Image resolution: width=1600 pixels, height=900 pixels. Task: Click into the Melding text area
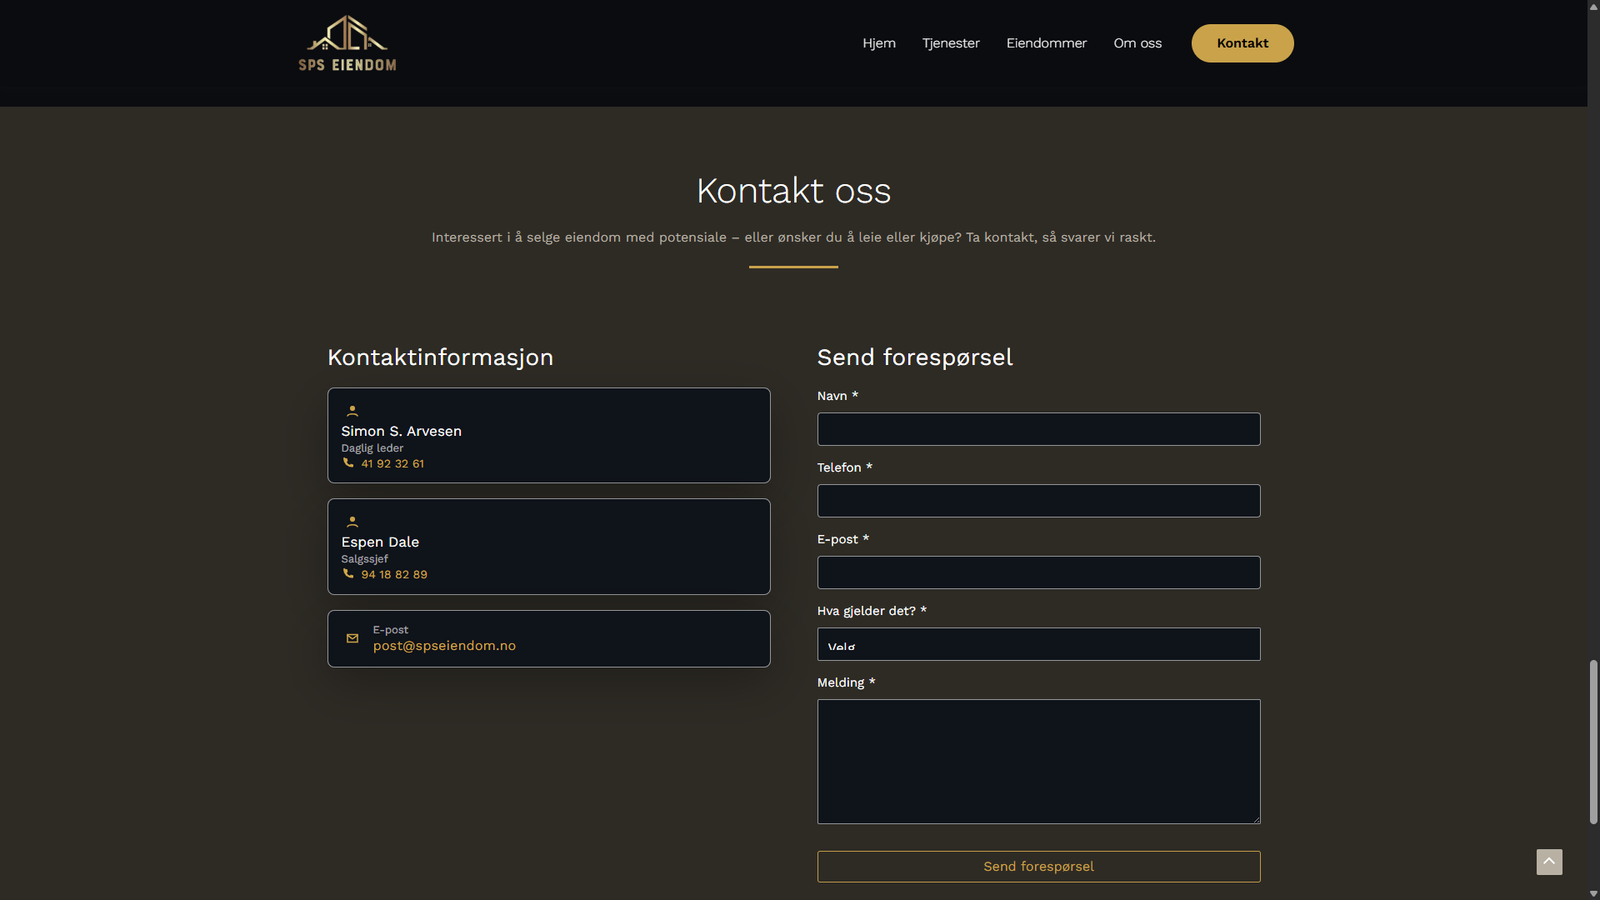pyautogui.click(x=1038, y=761)
